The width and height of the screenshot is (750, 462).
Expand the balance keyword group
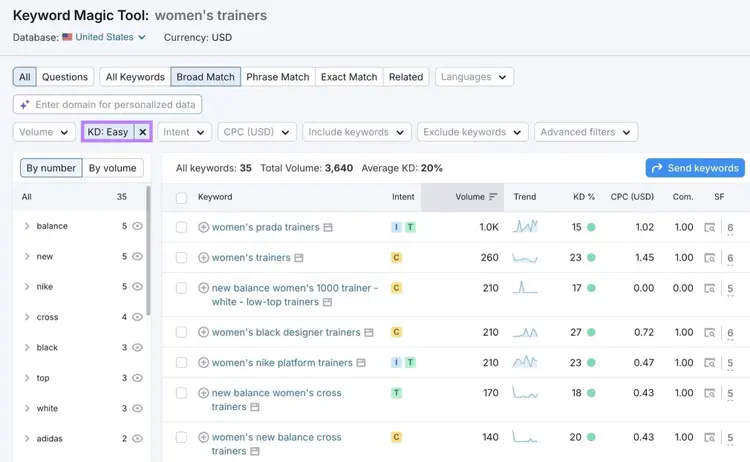27,226
